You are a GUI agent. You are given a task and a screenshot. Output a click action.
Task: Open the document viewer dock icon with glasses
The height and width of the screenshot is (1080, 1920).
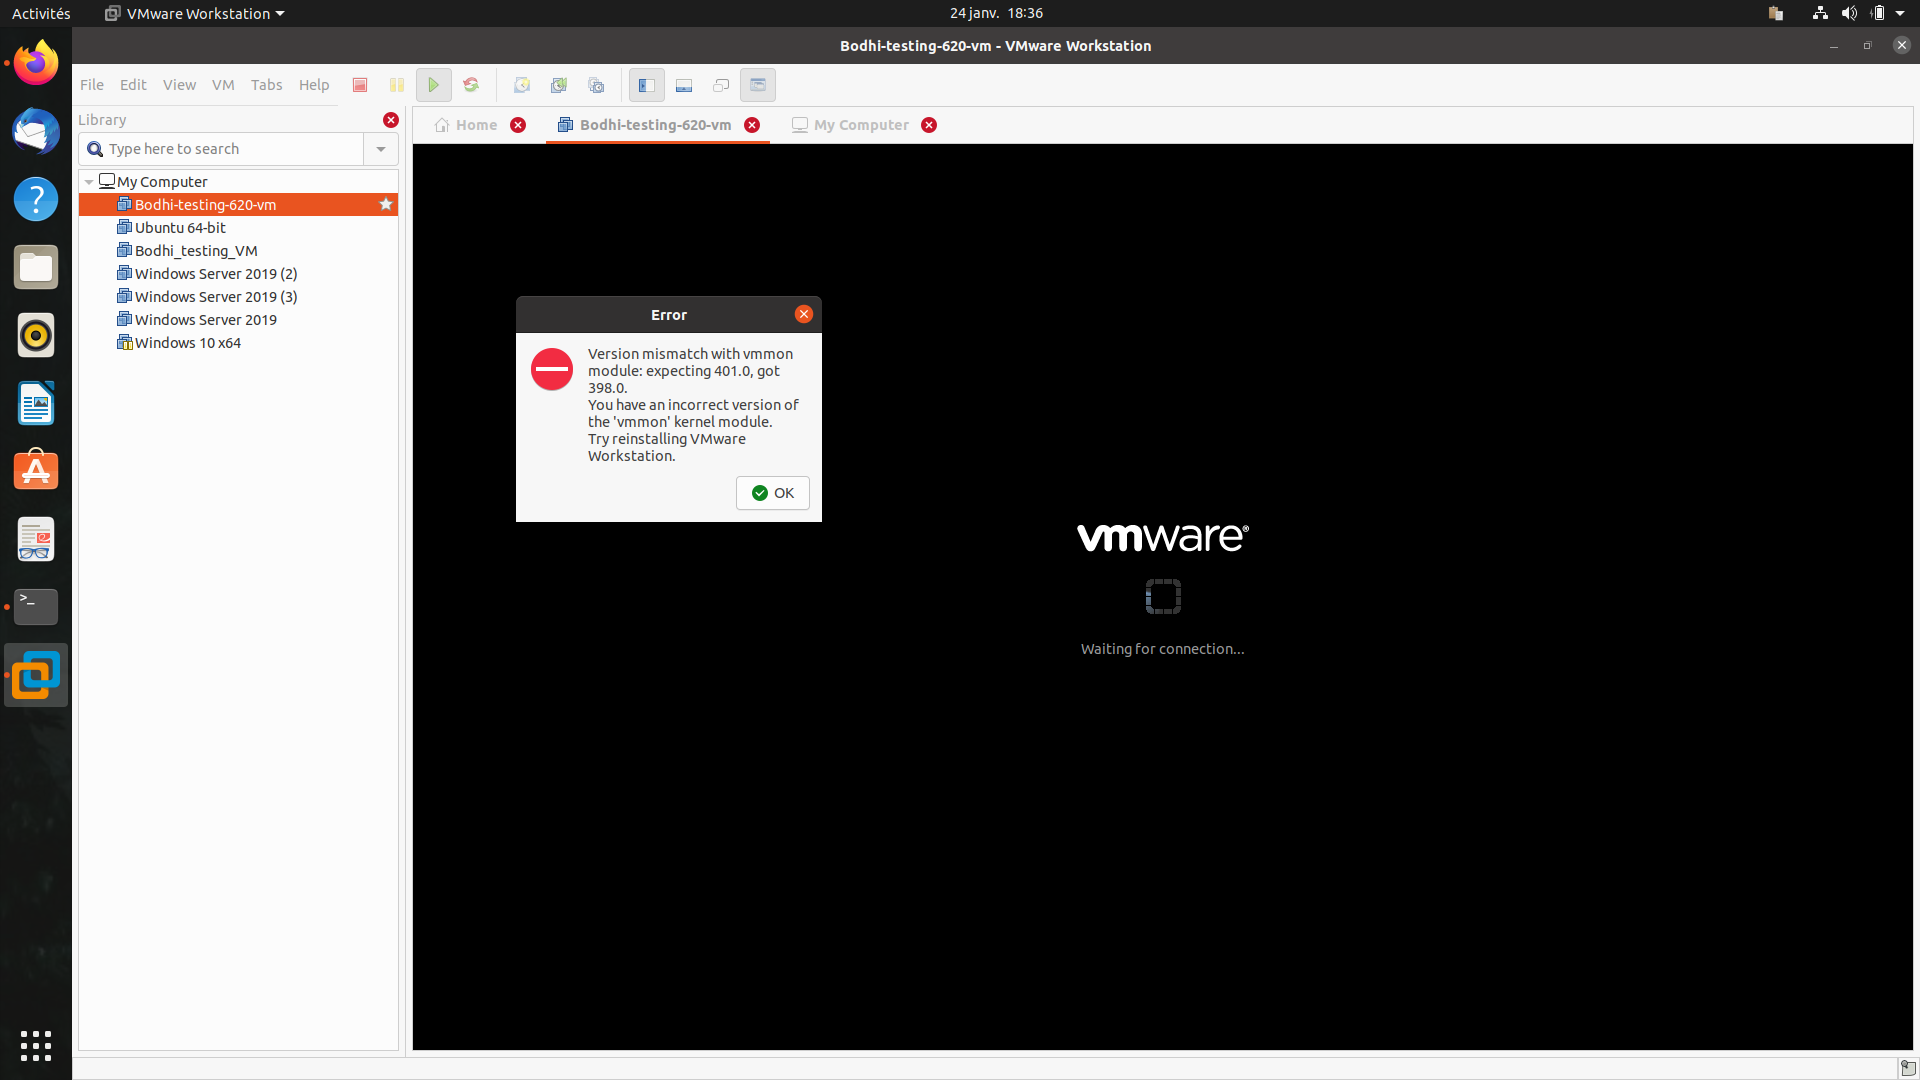[36, 539]
